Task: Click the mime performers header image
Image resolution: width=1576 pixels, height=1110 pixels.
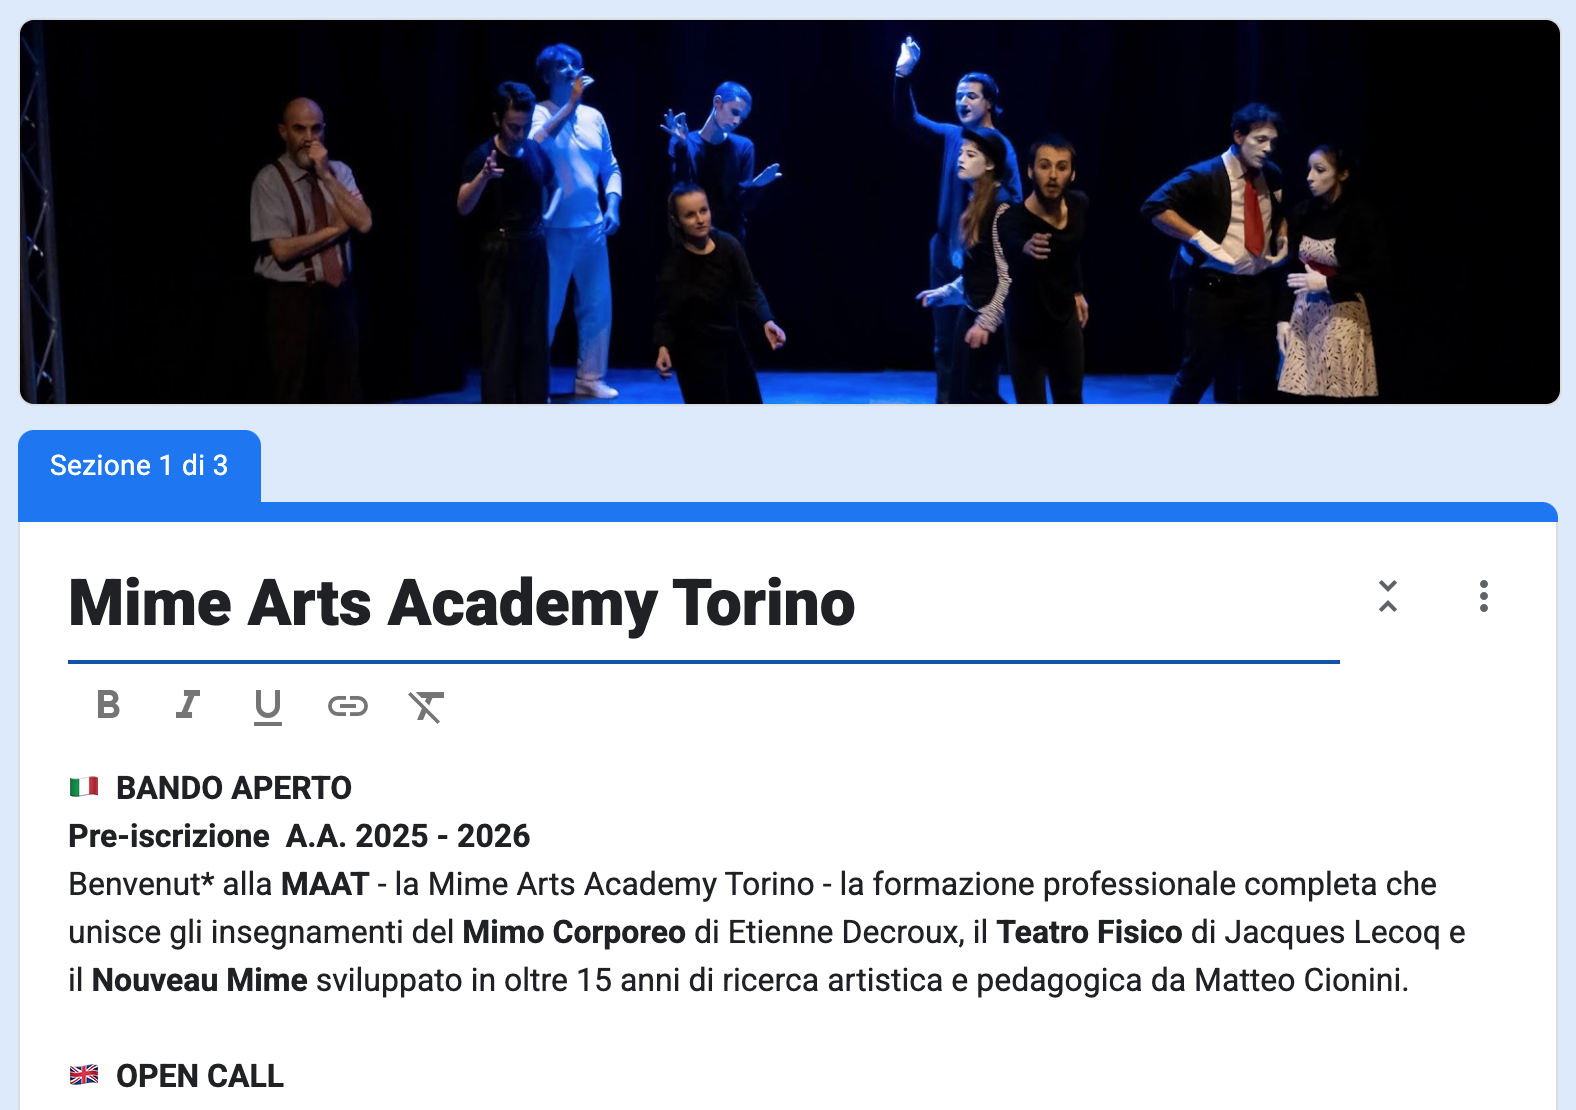Action: pos(790,212)
